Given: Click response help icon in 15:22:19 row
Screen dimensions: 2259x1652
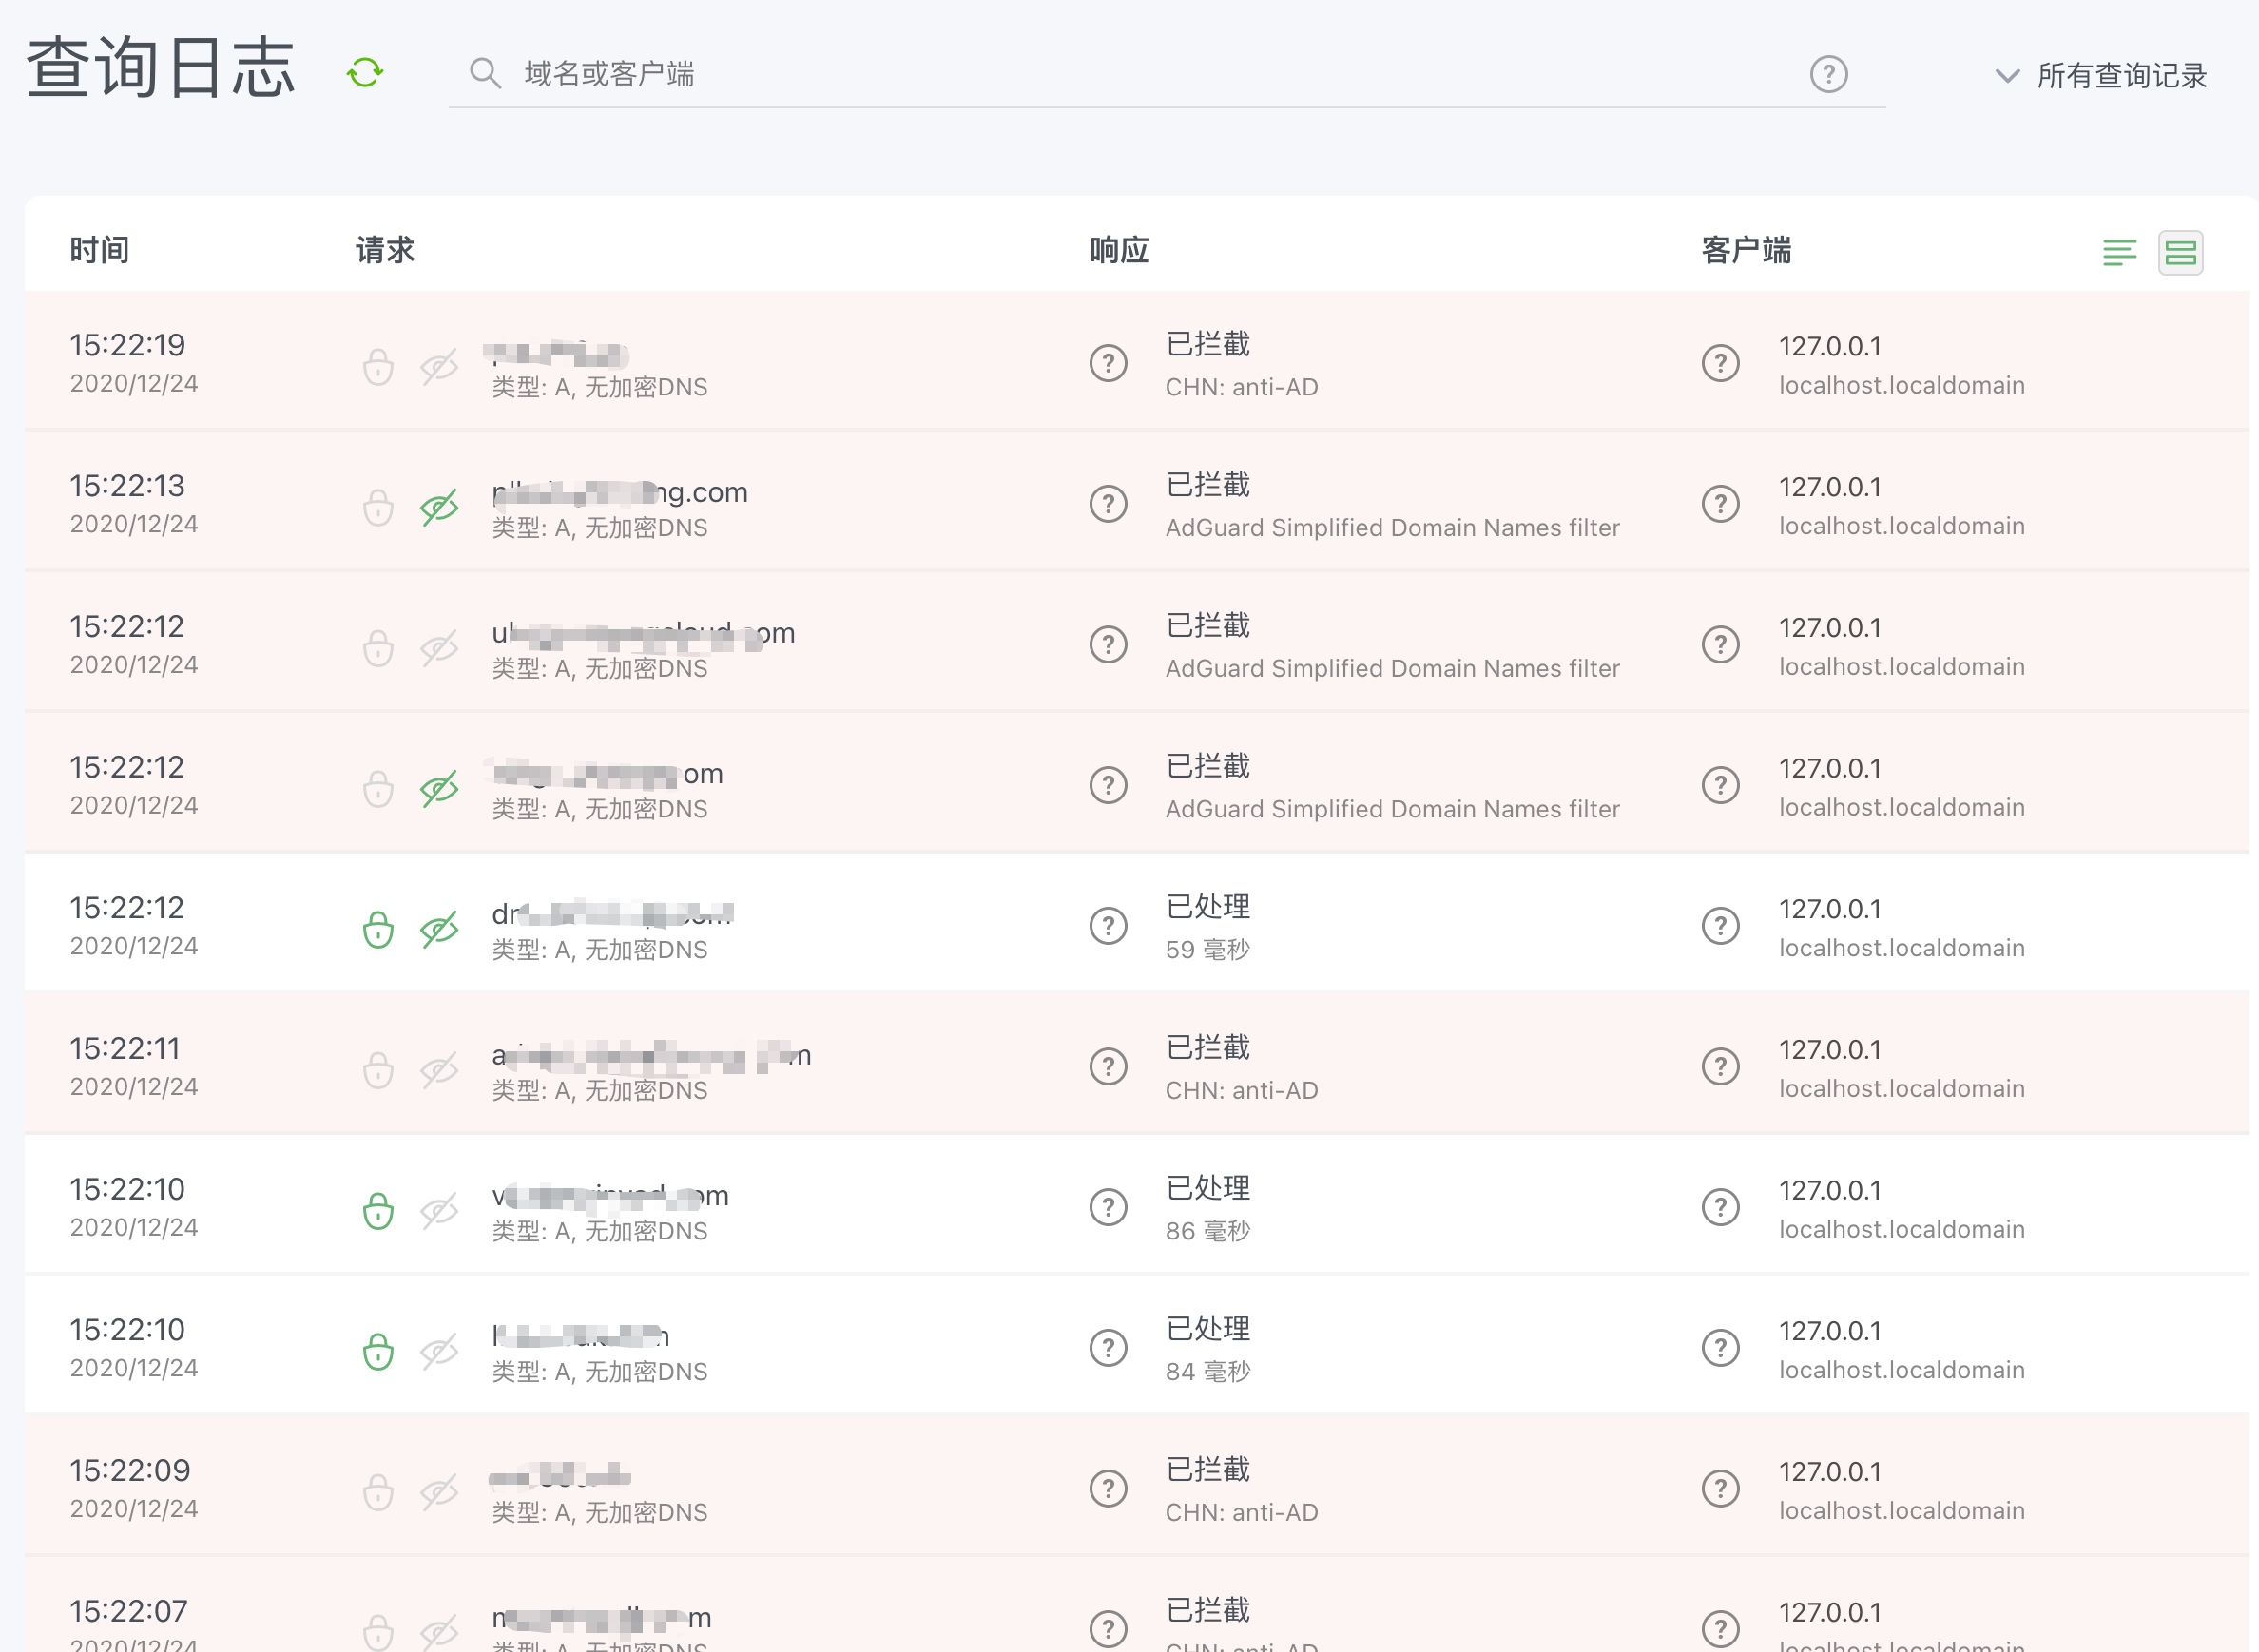Looking at the screenshot, I should [x=1108, y=363].
